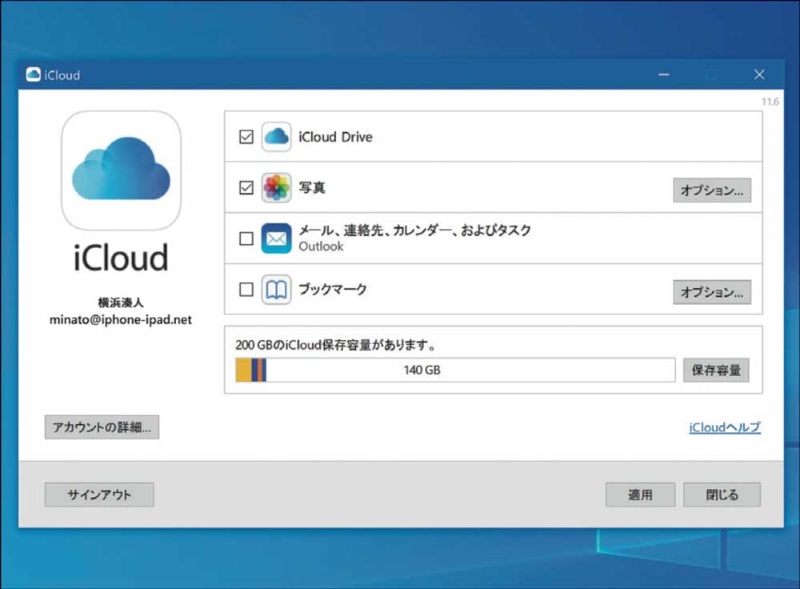Open オプション for ブックマーク
Screen dimensions: 800x589
(x=712, y=292)
